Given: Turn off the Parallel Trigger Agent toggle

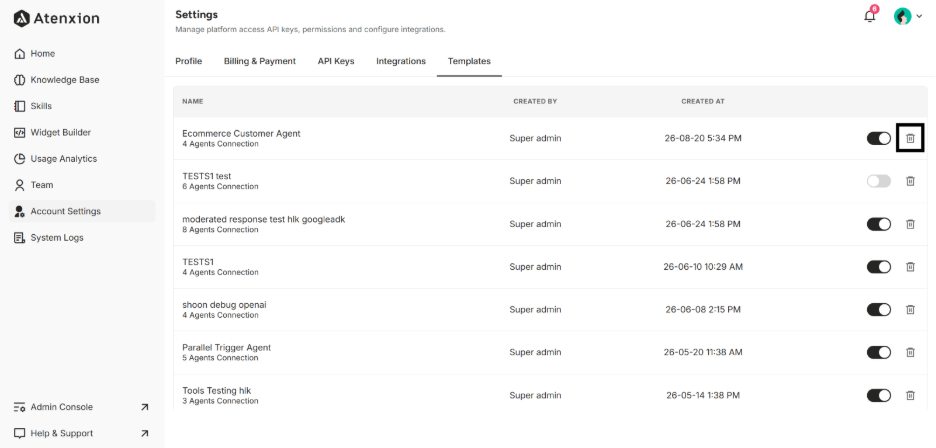Looking at the screenshot, I should pyautogui.click(x=879, y=352).
